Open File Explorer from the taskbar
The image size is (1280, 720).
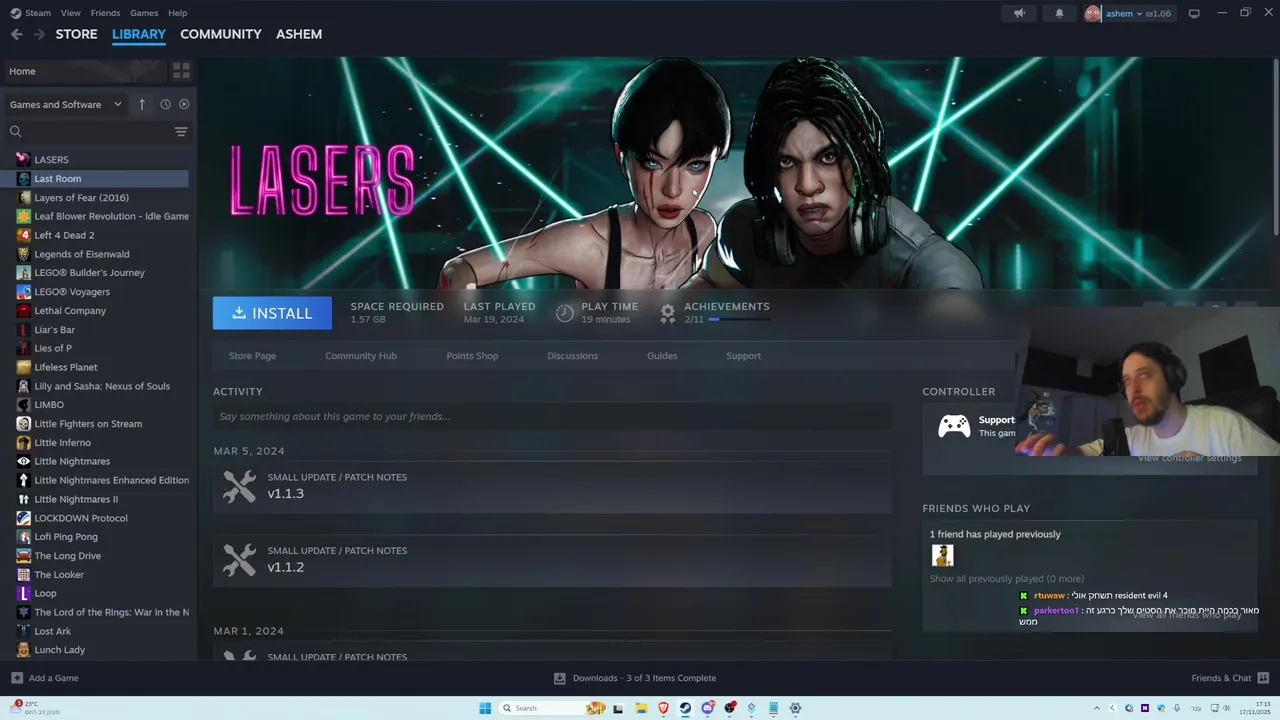(x=641, y=708)
